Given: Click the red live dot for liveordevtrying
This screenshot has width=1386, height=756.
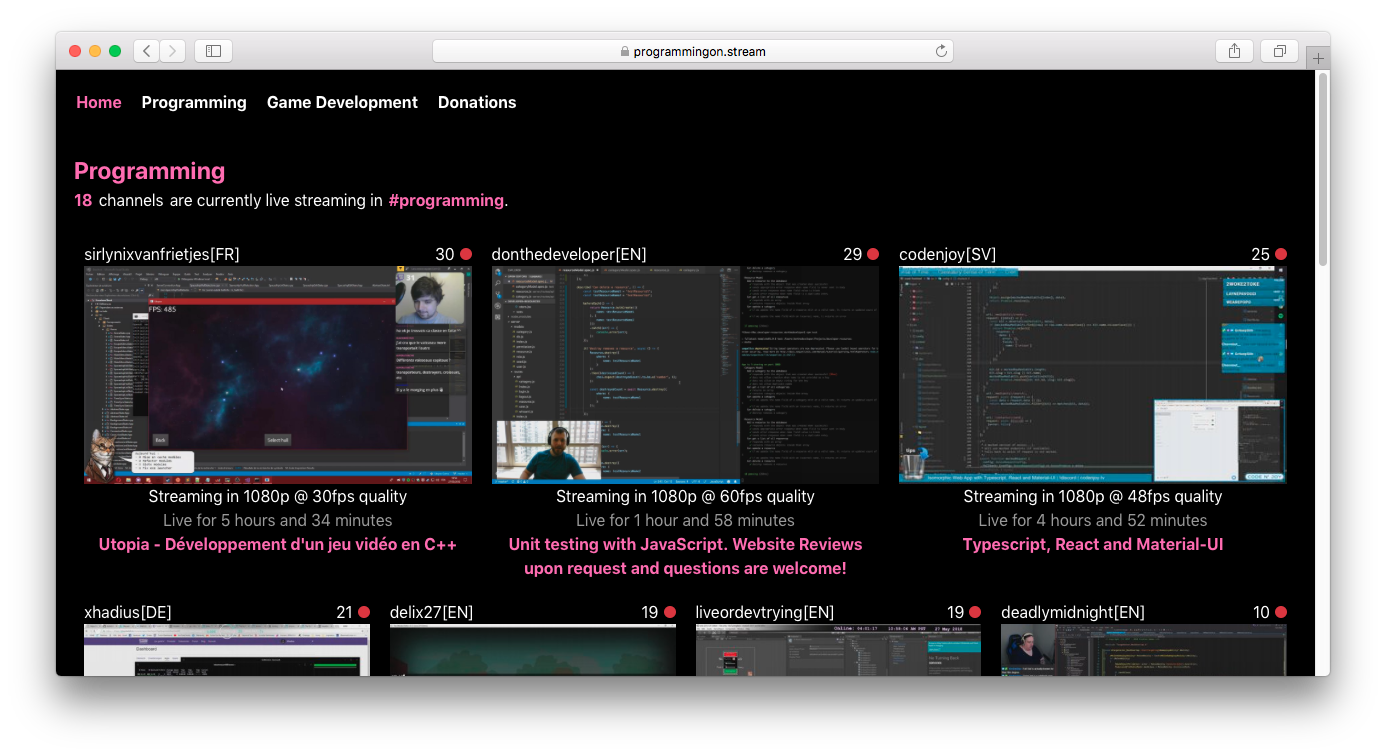Looking at the screenshot, I should pyautogui.click(x=975, y=612).
